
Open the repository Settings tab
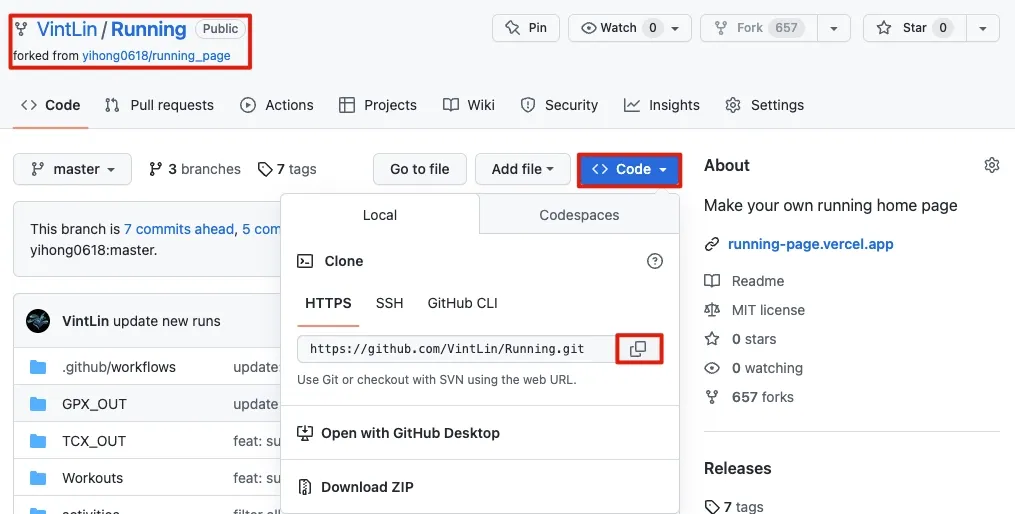pyautogui.click(x=764, y=105)
